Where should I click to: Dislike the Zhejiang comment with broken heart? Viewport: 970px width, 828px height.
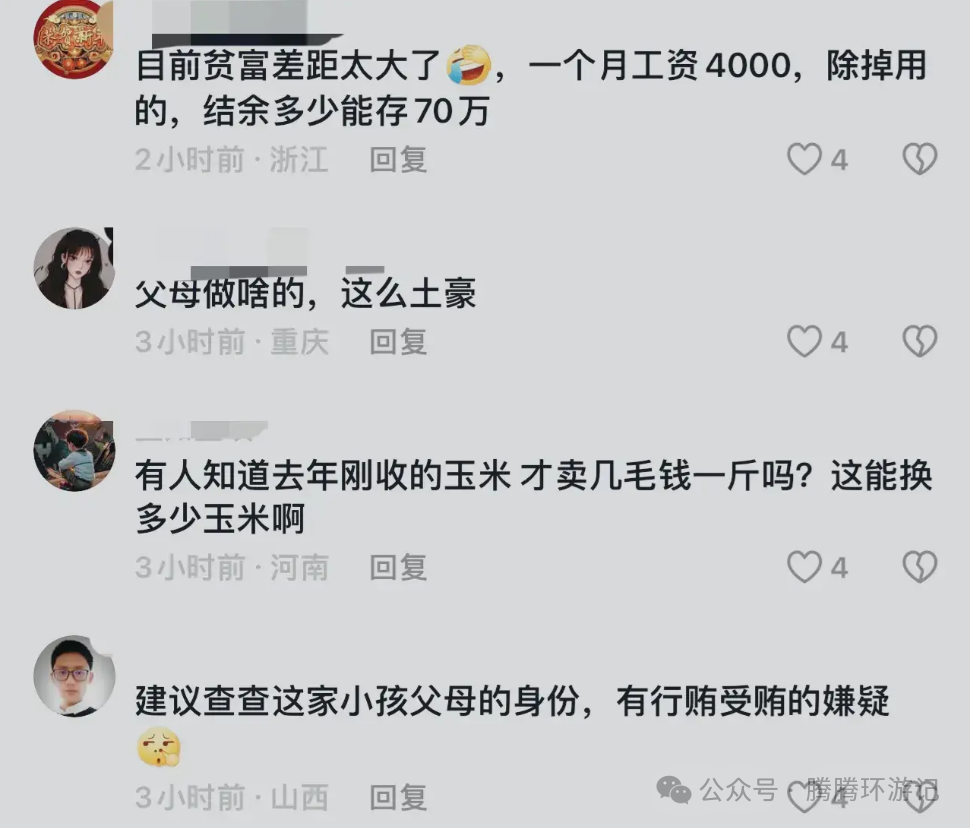pyautogui.click(x=920, y=159)
